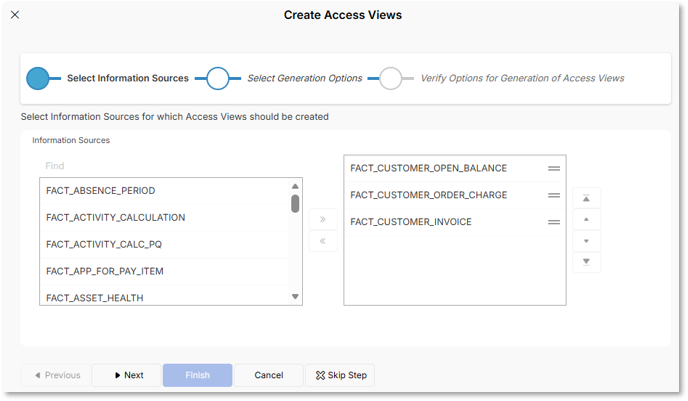688x401 pixels.
Task: Click the Find search field
Action: pyautogui.click(x=171, y=166)
